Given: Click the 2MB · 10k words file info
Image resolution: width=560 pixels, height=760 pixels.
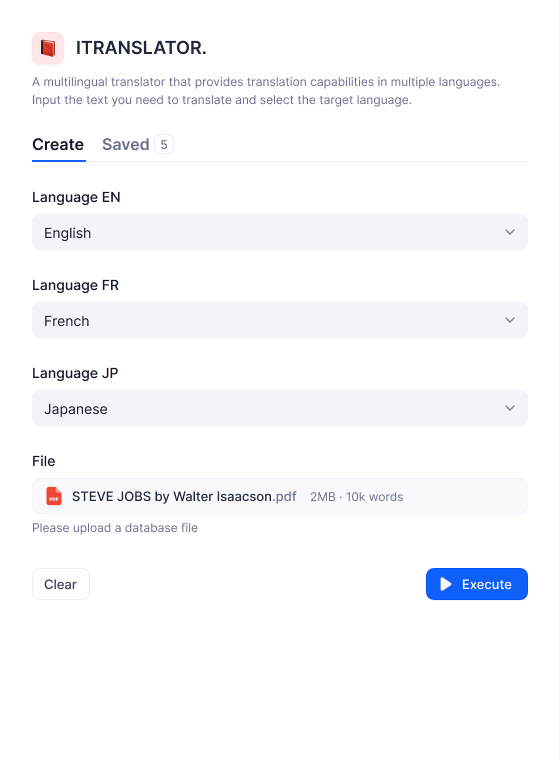Looking at the screenshot, I should click(x=356, y=497).
